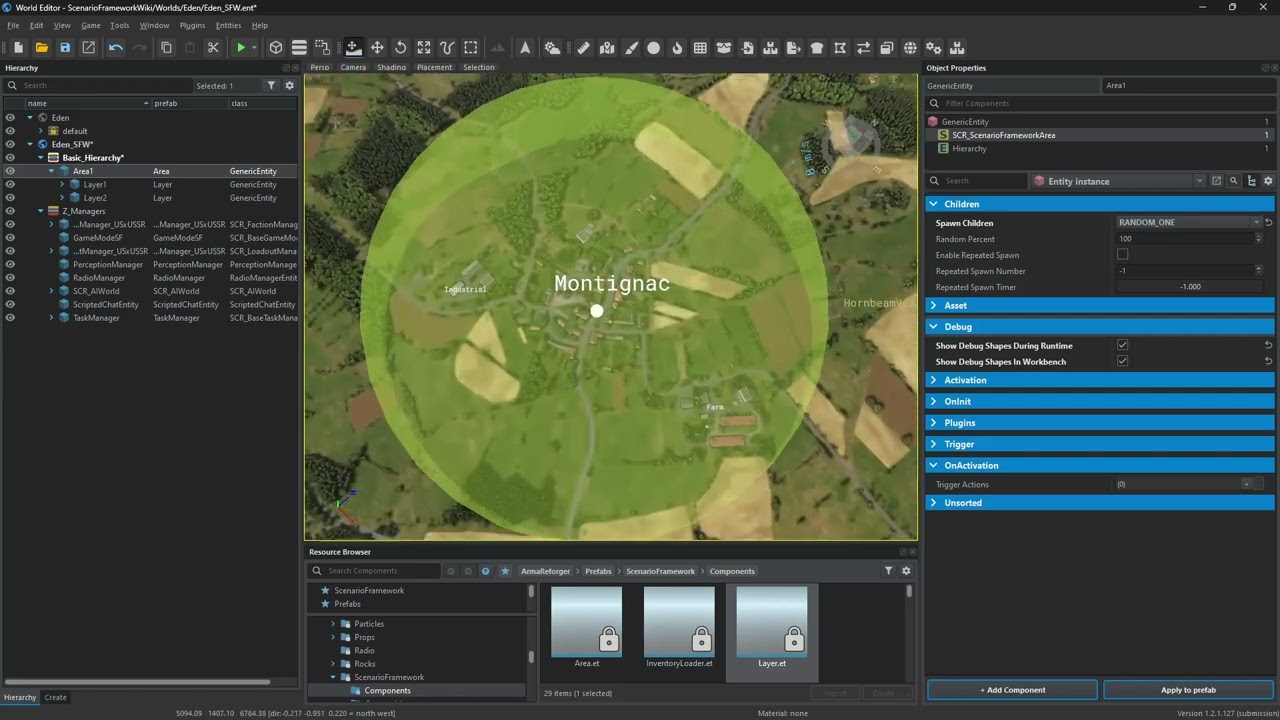Select the Rotate tool in the toolbar
This screenshot has width=1280, height=720.
point(400,48)
